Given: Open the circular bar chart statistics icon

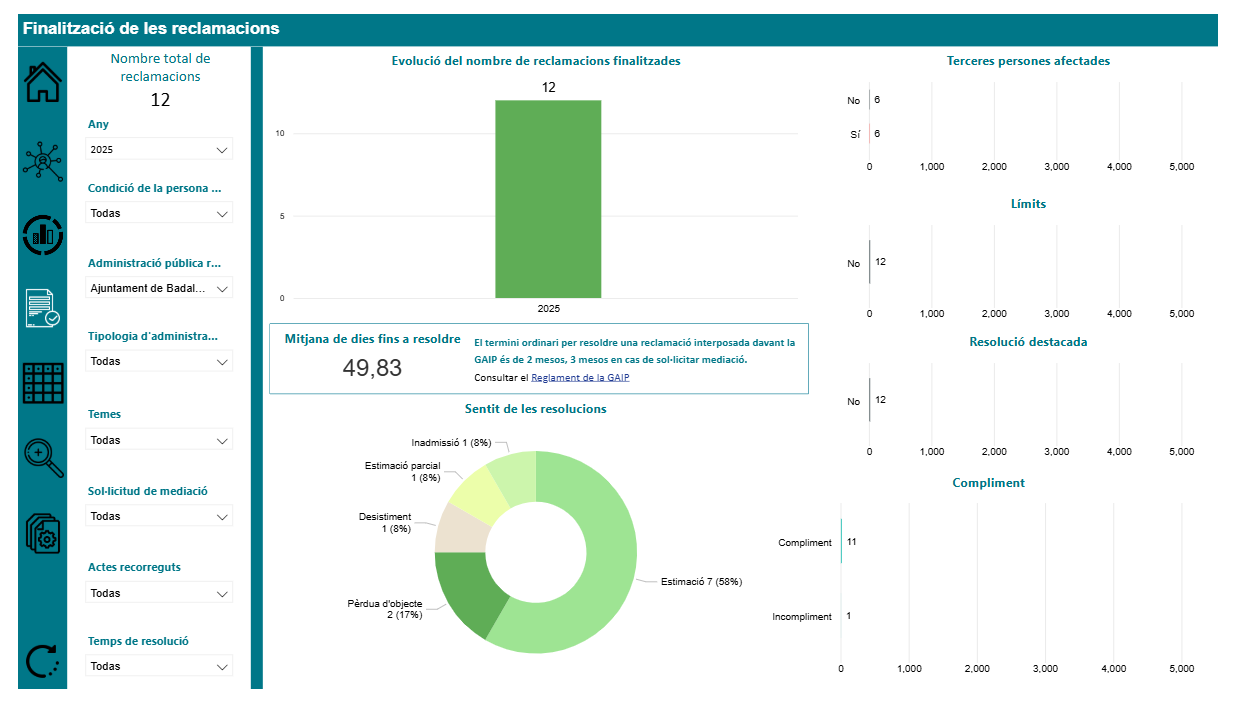Looking at the screenshot, I should 42,235.
